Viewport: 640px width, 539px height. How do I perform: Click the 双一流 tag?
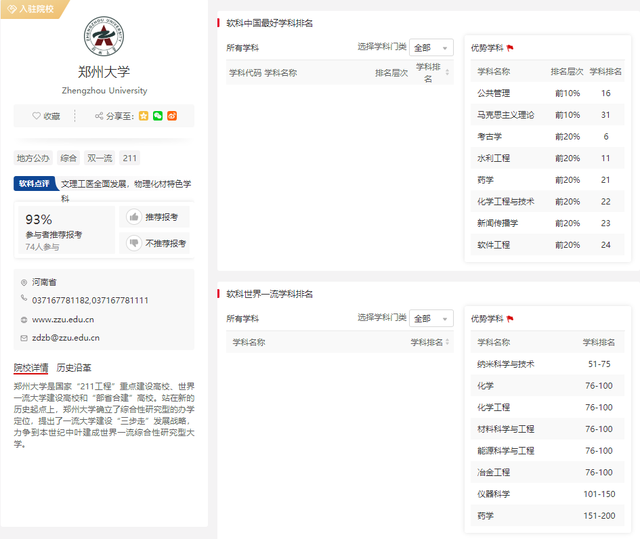100,158
